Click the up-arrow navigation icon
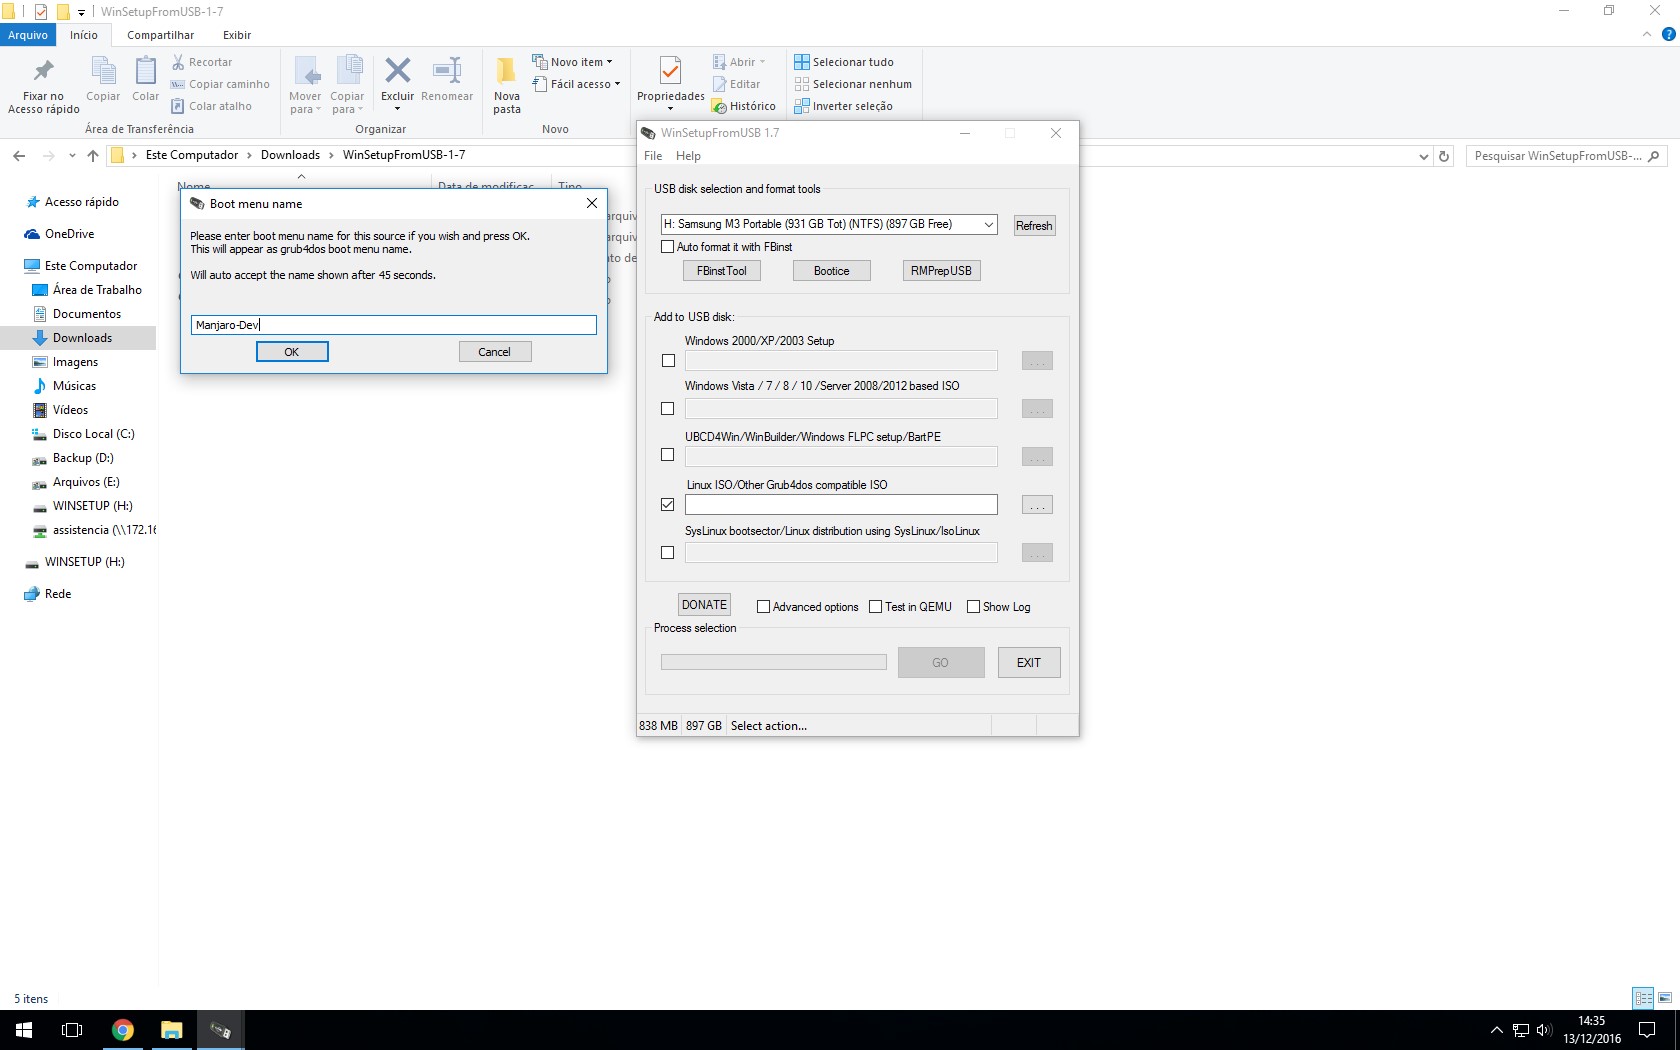Image resolution: width=1680 pixels, height=1050 pixels. [93, 156]
